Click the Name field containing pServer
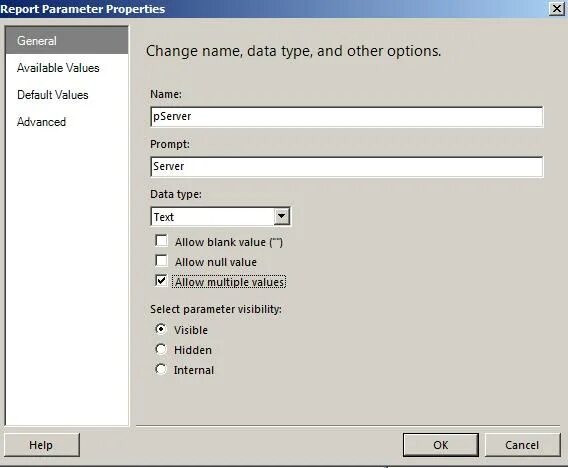568x468 pixels. click(x=347, y=117)
